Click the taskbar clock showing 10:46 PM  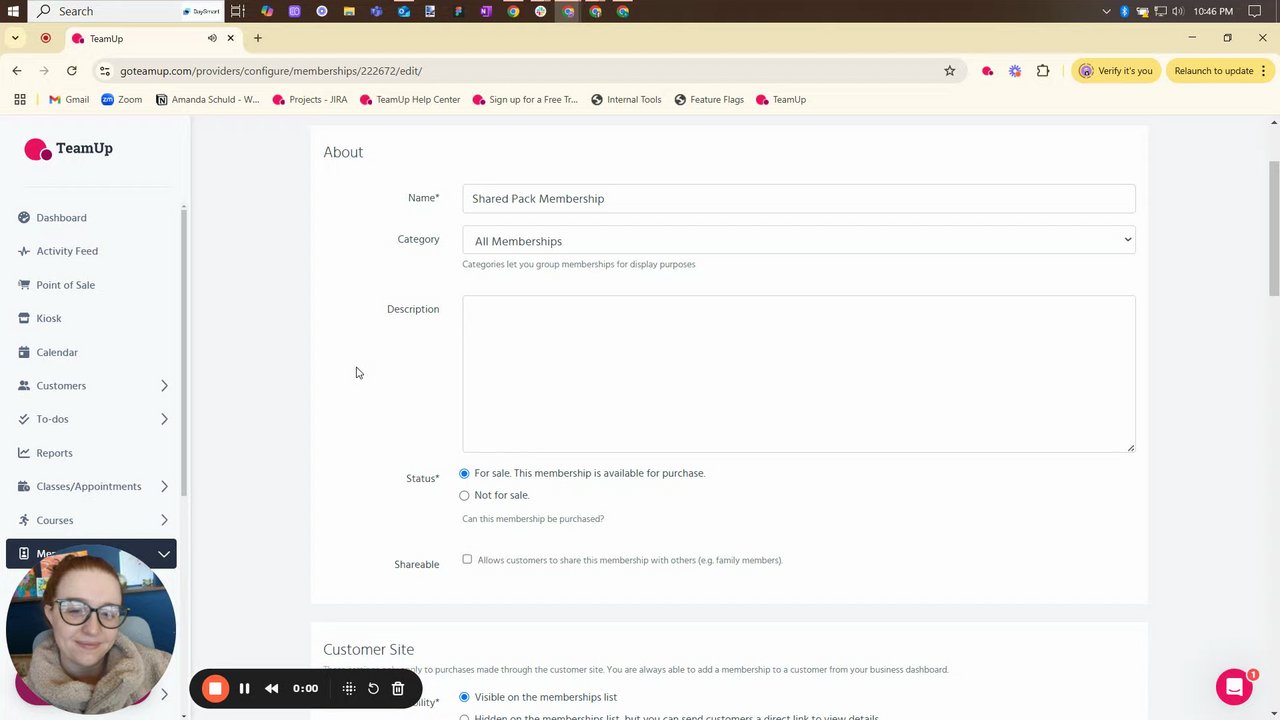[x=1213, y=11]
